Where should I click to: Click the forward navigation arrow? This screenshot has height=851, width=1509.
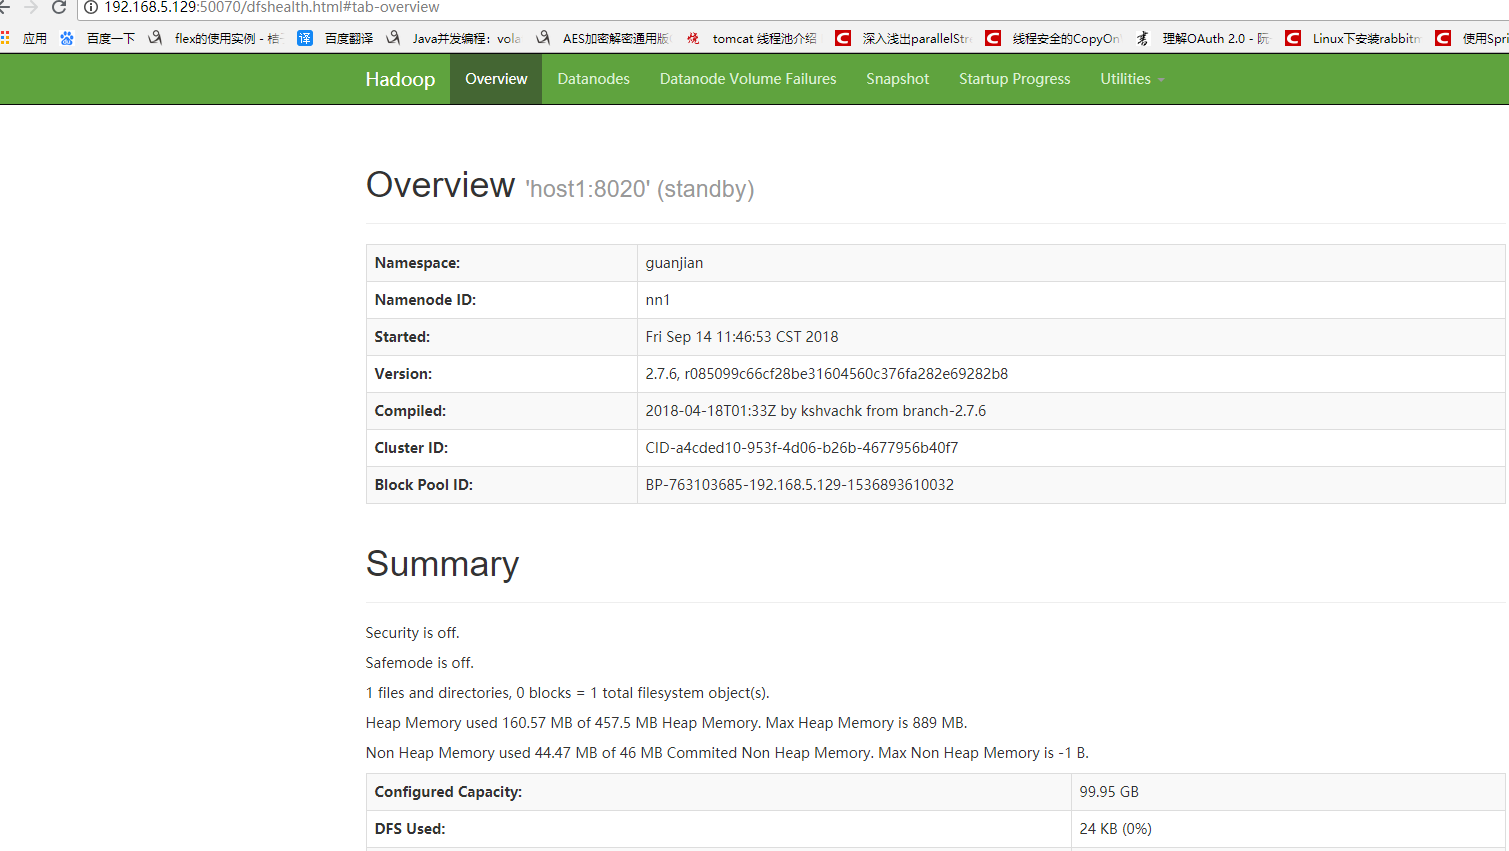coord(30,7)
